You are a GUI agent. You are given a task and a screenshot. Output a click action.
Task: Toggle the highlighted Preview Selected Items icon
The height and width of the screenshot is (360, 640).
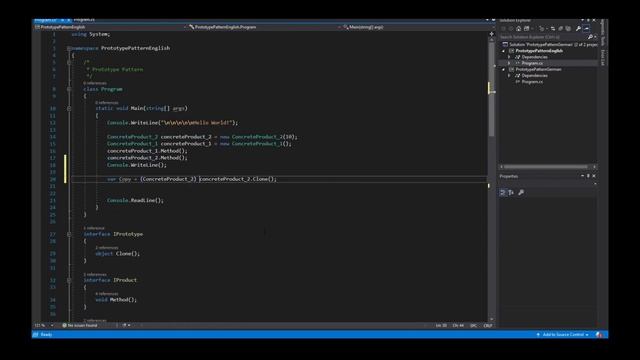[587, 29]
